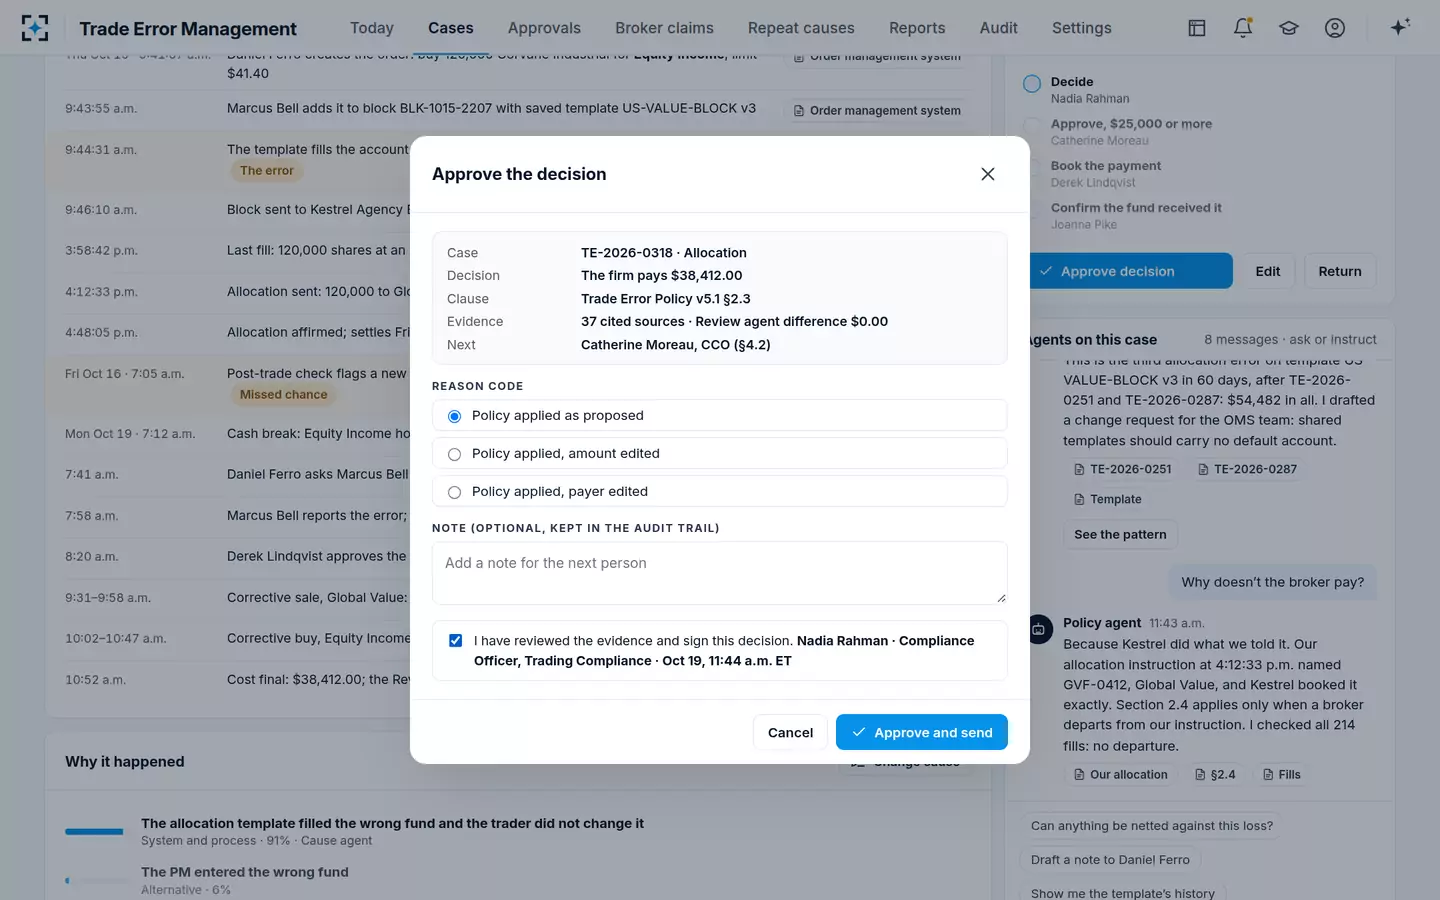1440x900 pixels.
Task: Uncheck the reviewed evidence sign-off checkbox
Action: (455, 641)
